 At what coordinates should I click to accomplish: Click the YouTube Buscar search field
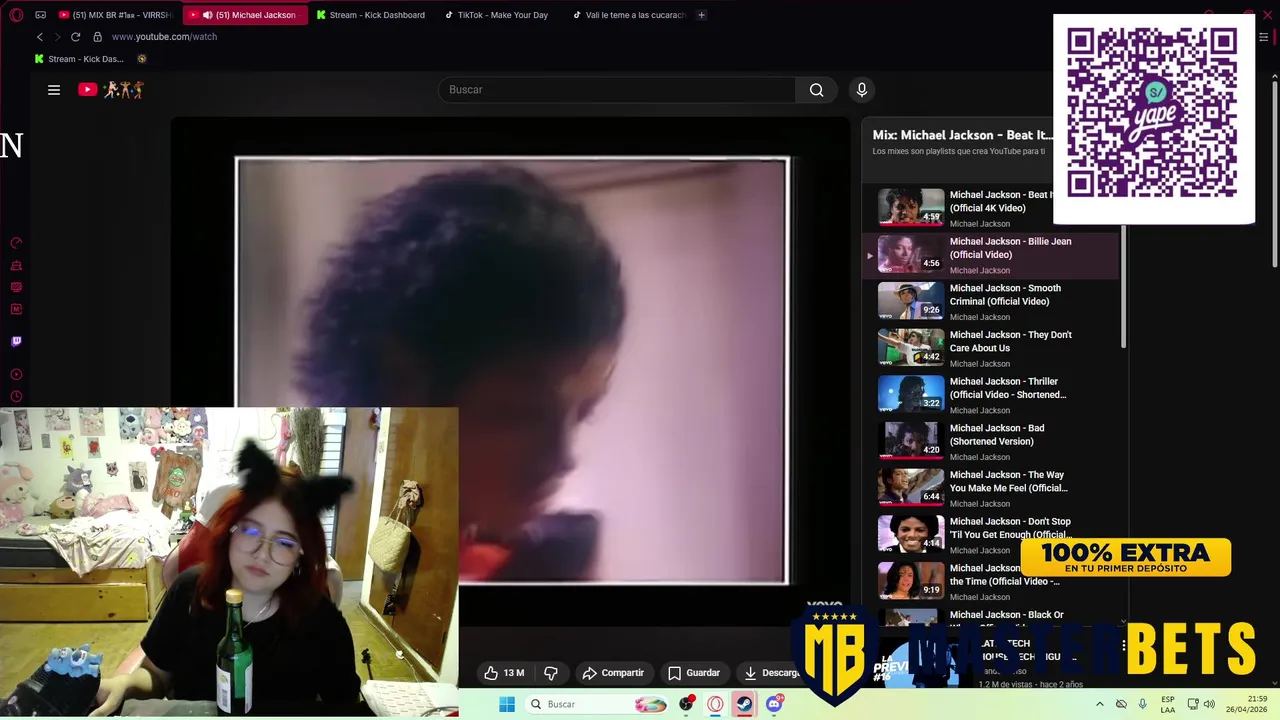[617, 90]
